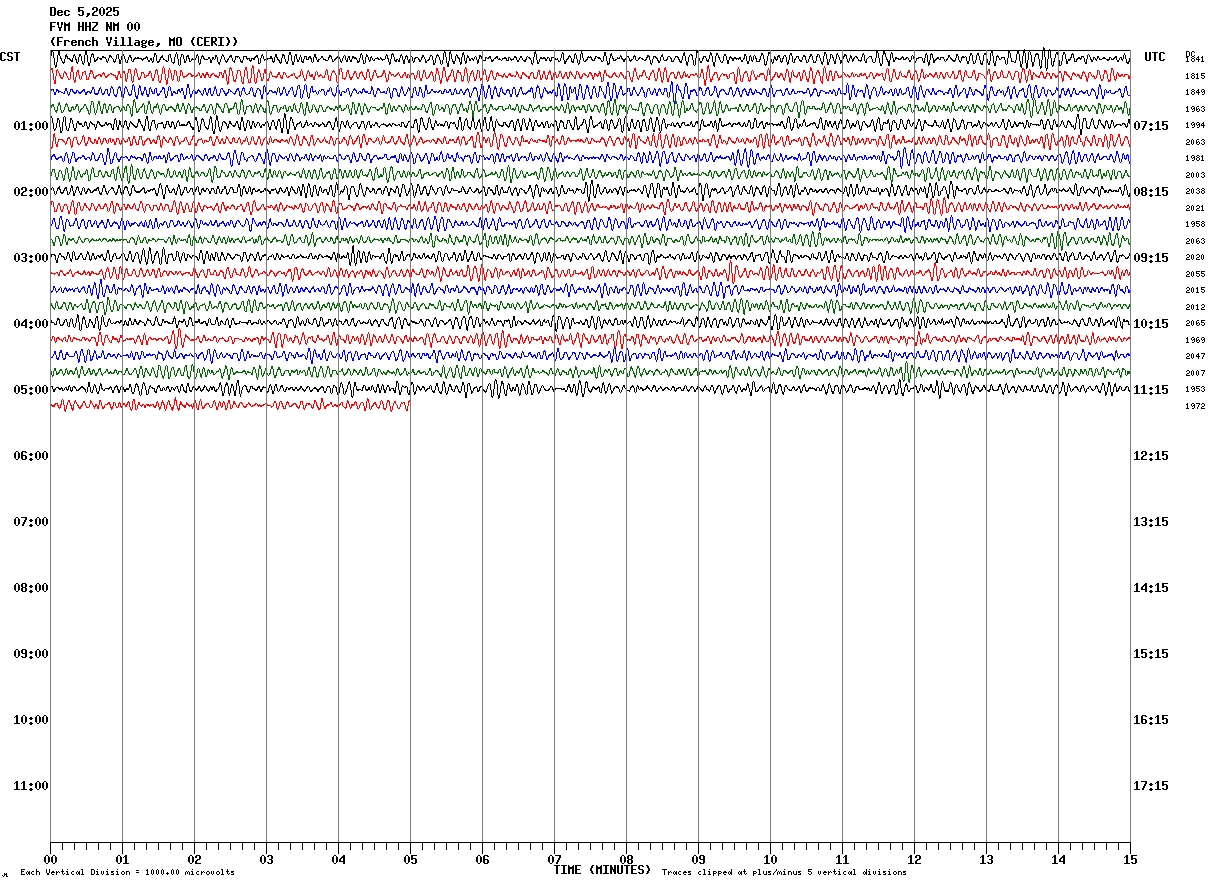This screenshot has width=1210, height=886.
Task: Click the '09:00' CST hour label
Action: 31,654
